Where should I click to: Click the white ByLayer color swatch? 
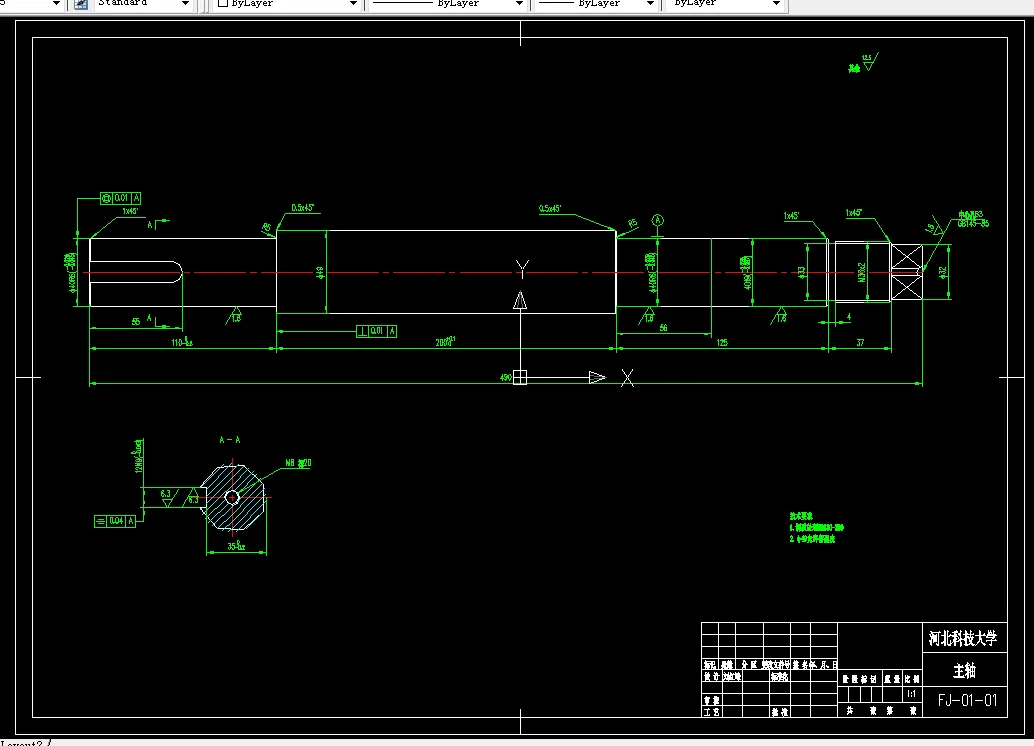coord(223,3)
